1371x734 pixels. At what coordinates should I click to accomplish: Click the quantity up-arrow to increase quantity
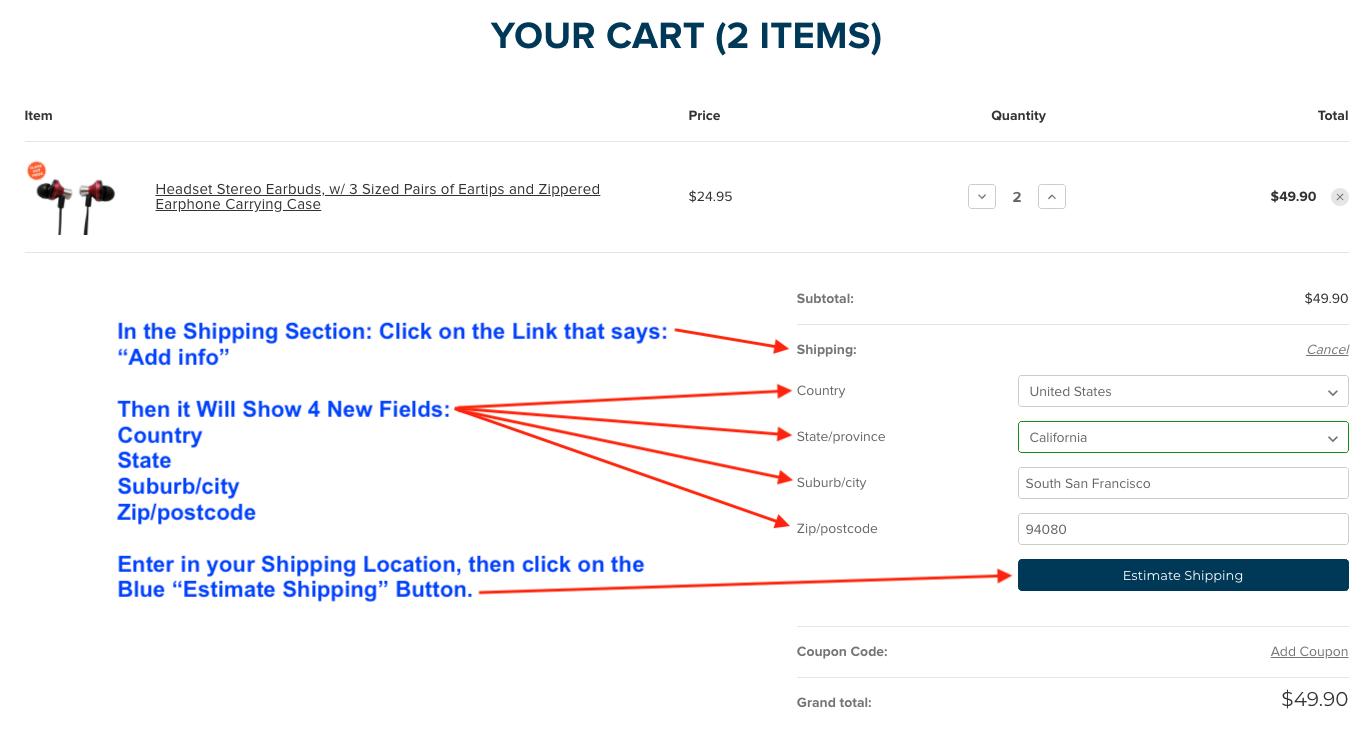(1051, 196)
